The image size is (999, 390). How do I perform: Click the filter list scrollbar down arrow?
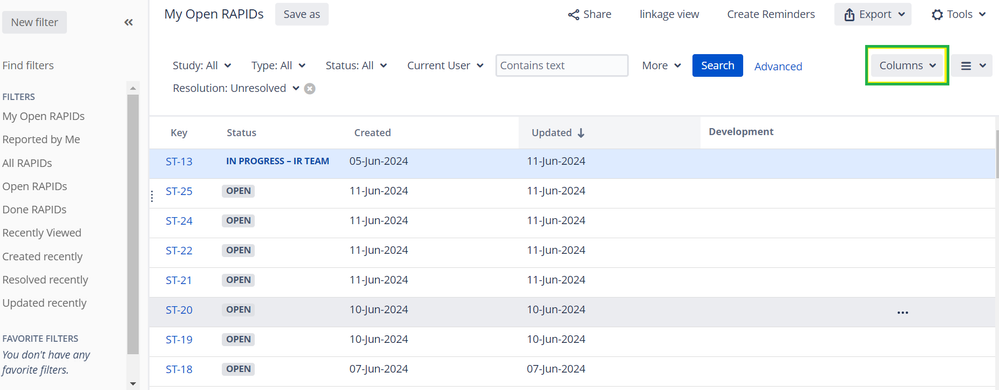coord(133,384)
